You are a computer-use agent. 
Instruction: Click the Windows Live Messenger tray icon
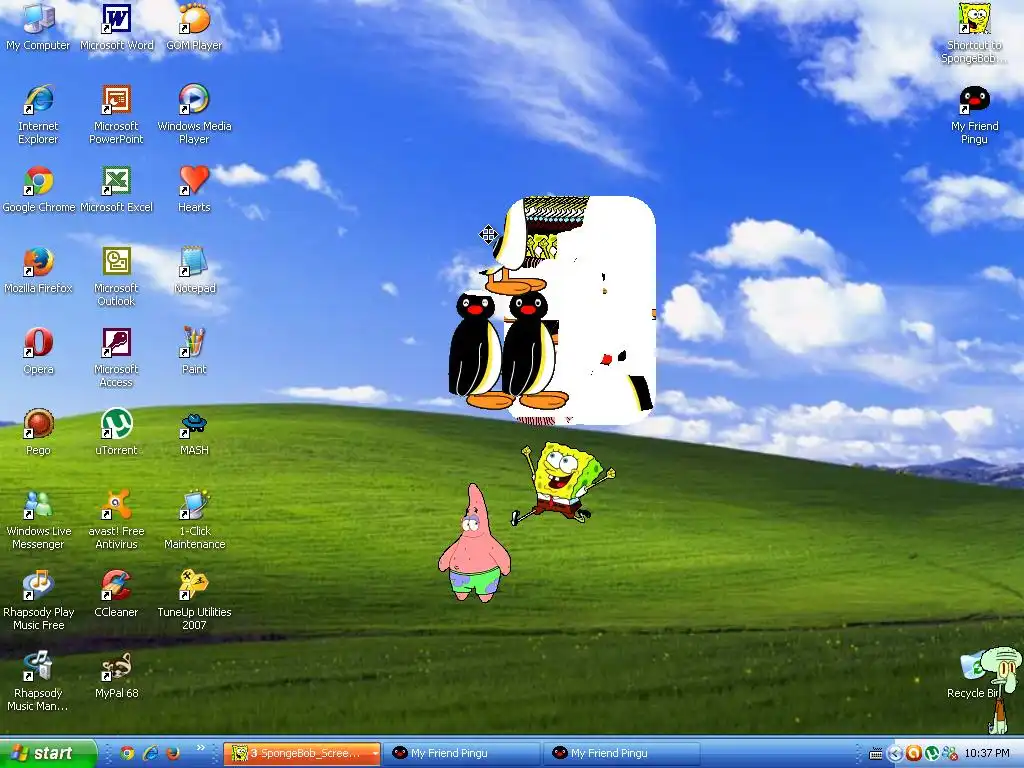[950, 754]
